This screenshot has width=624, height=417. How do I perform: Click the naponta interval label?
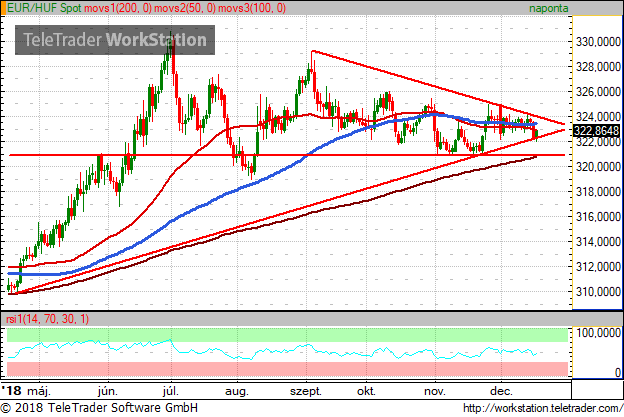[x=548, y=8]
